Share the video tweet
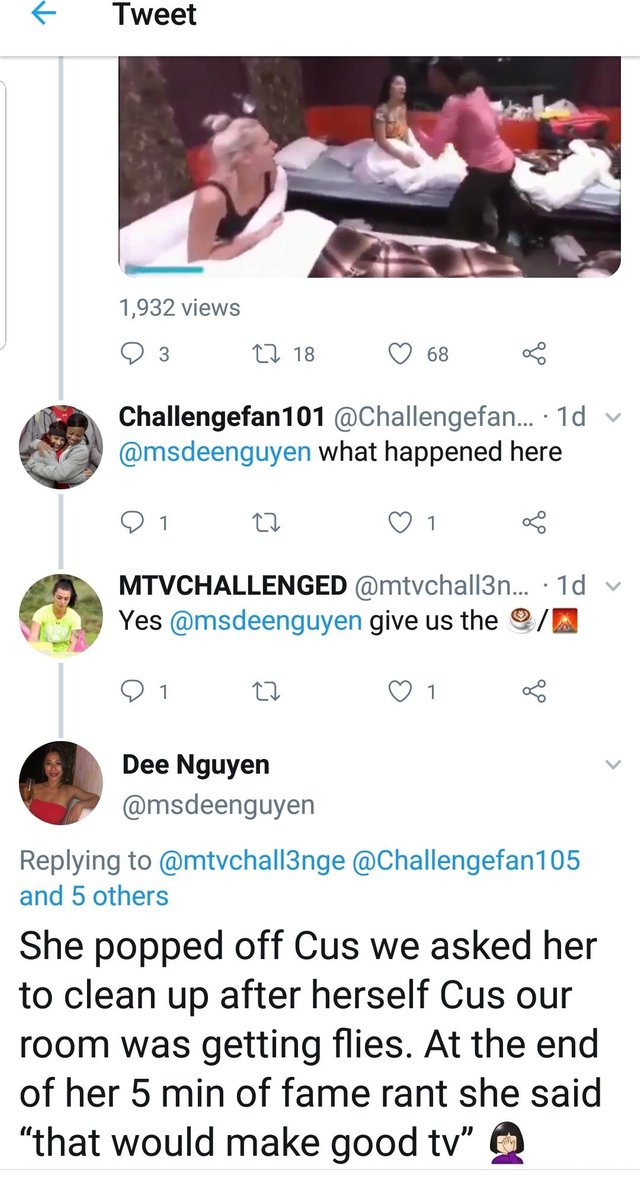Viewport: 640px width, 1192px height. [x=535, y=353]
